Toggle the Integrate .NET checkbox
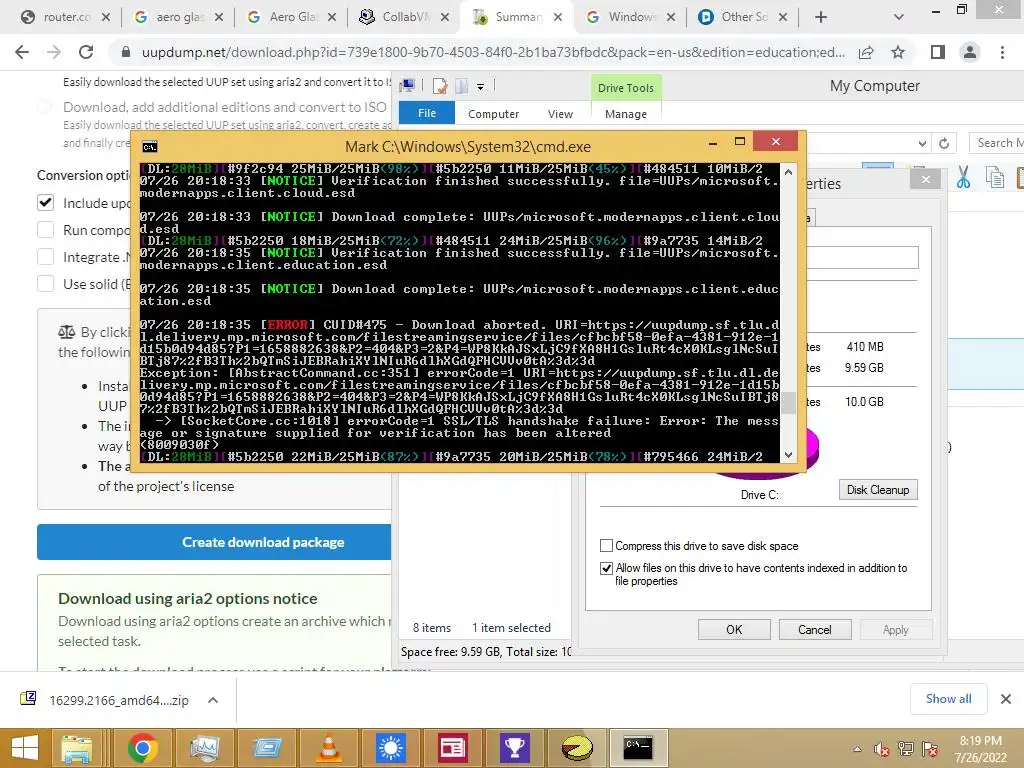Viewport: 1024px width, 768px height. coord(45,257)
